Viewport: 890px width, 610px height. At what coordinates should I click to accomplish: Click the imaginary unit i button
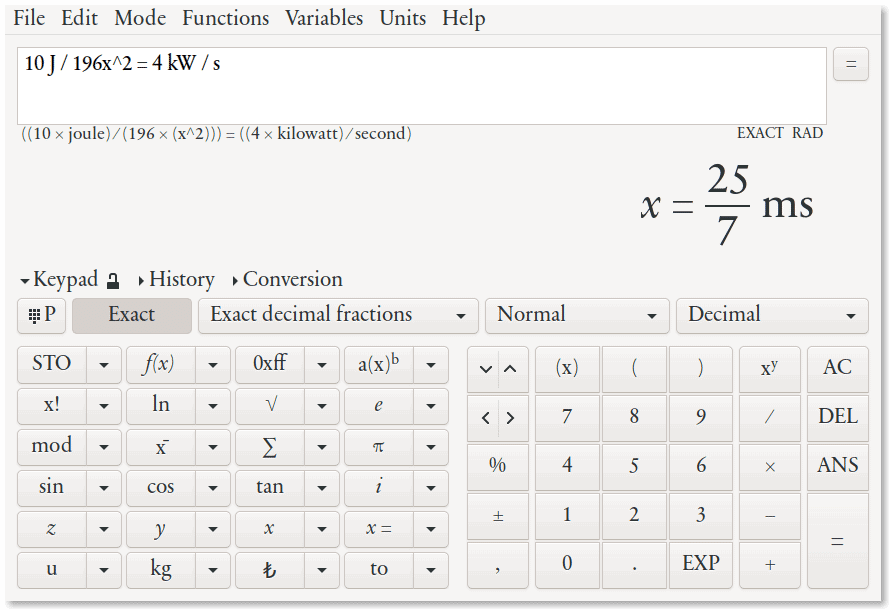(379, 487)
